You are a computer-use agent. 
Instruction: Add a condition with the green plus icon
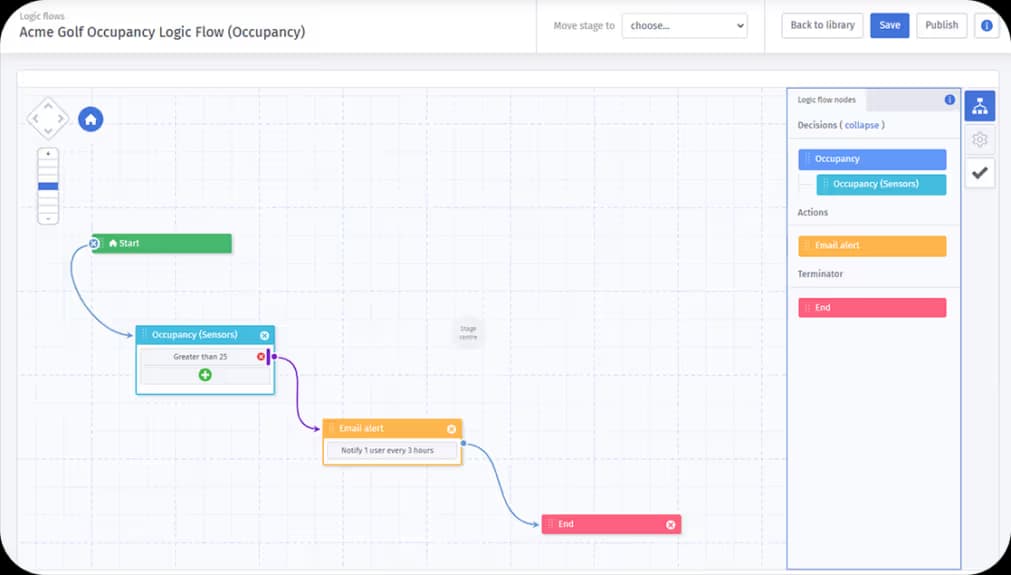pyautogui.click(x=205, y=375)
